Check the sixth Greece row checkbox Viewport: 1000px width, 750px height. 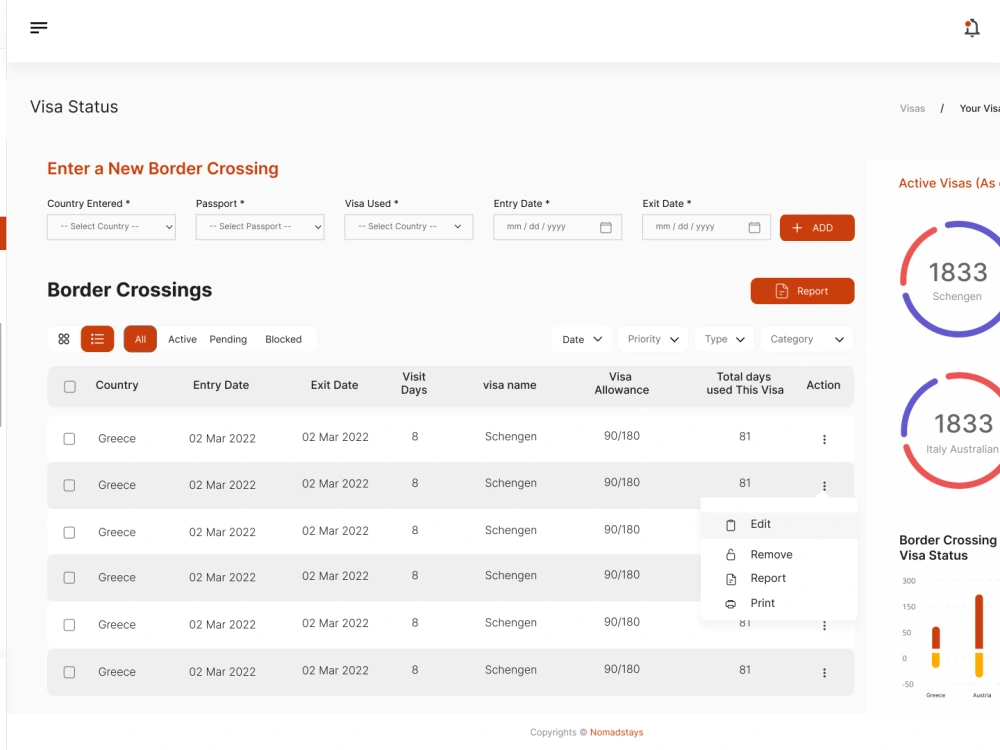point(69,672)
